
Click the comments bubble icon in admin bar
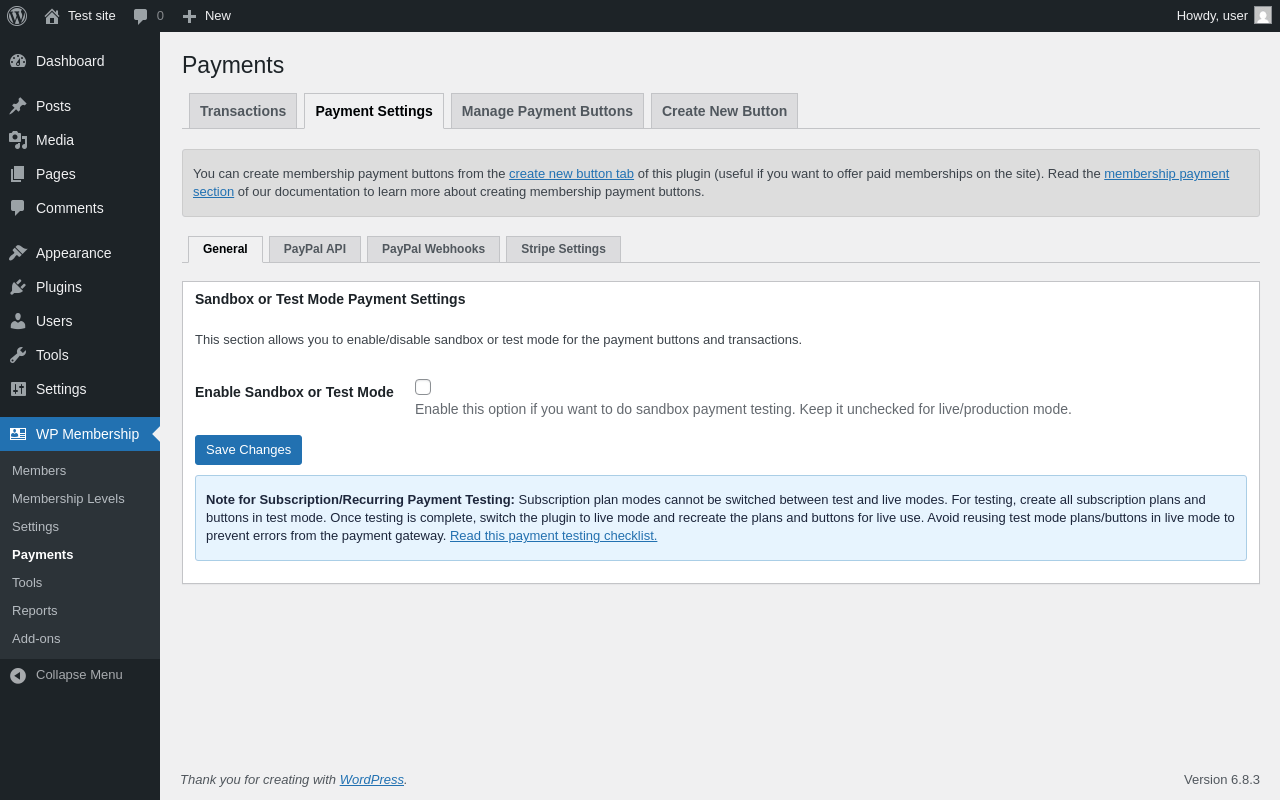[141, 16]
